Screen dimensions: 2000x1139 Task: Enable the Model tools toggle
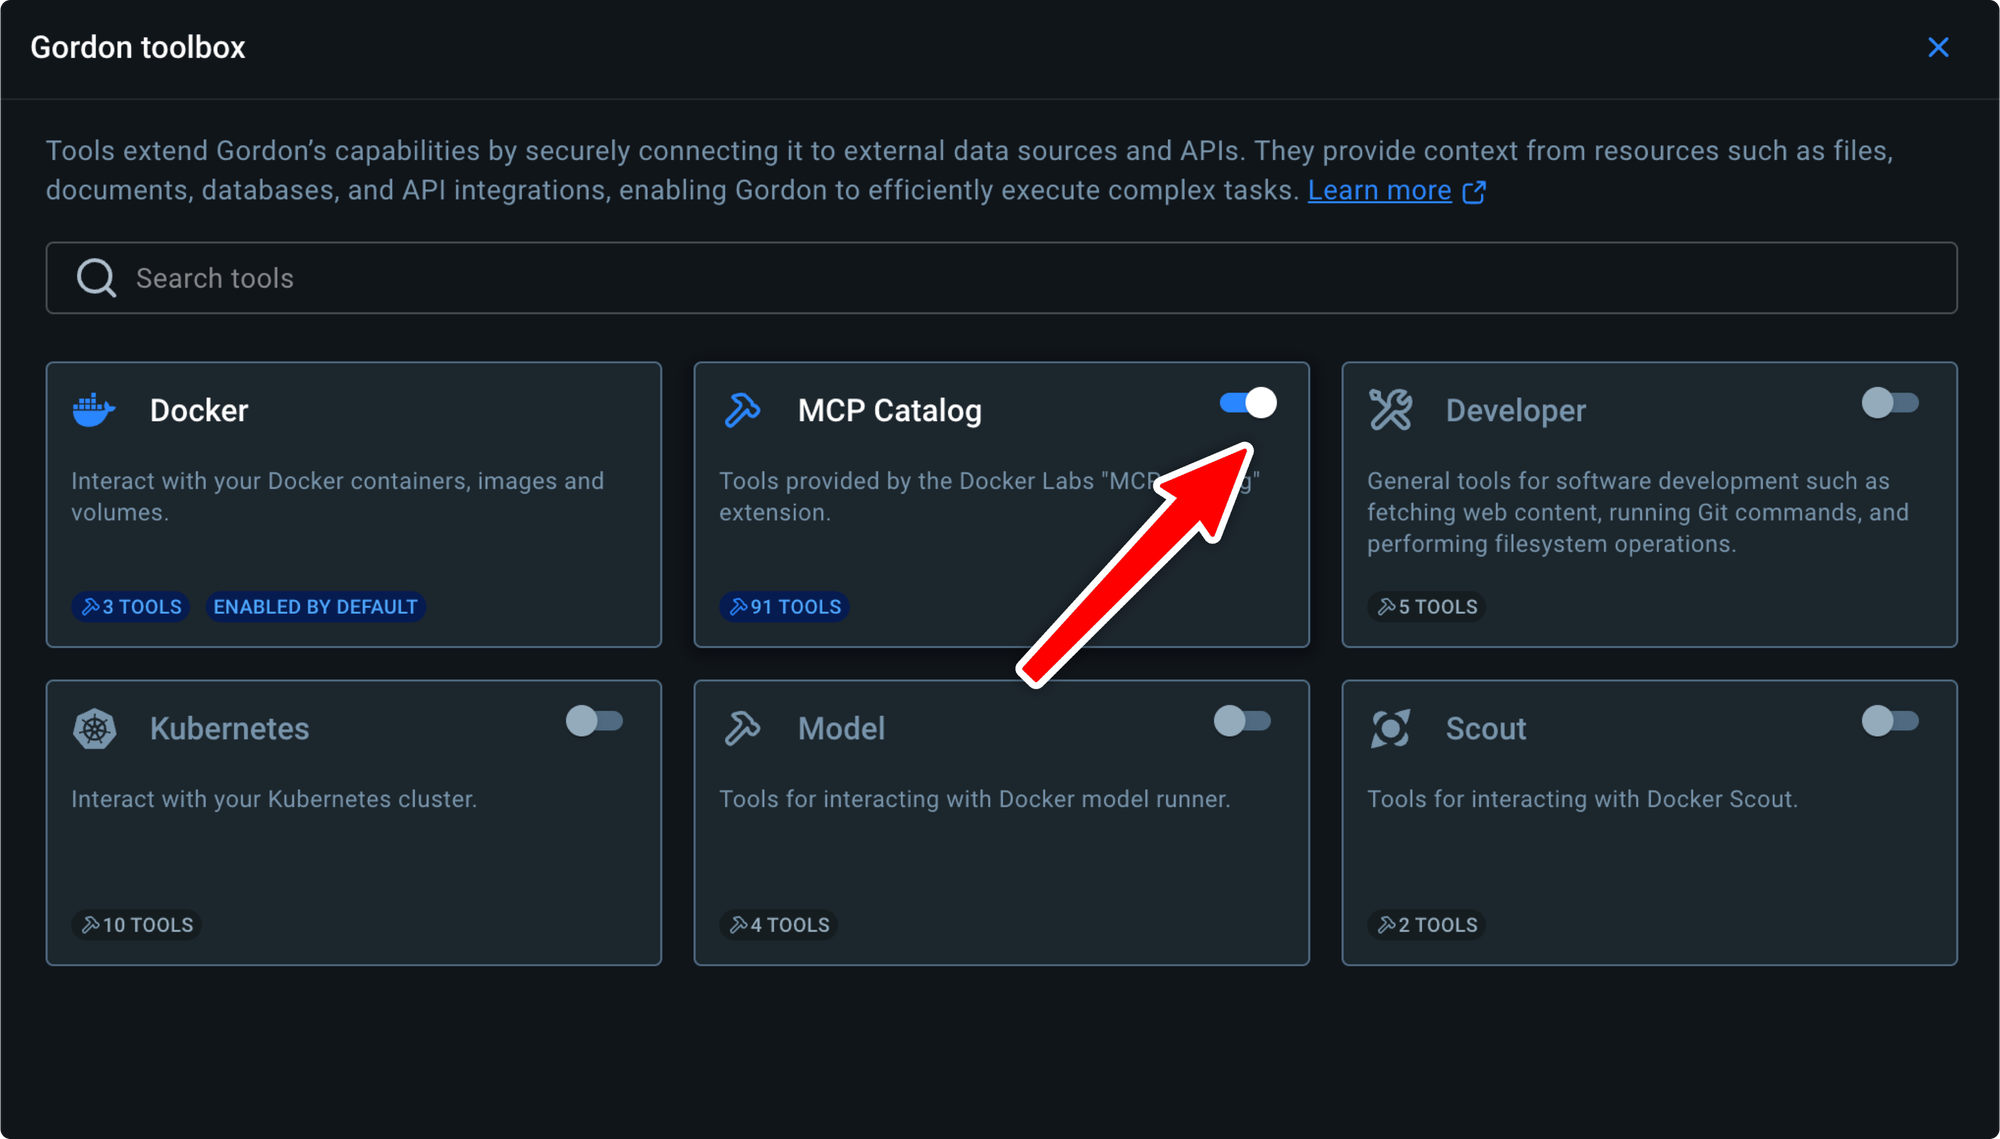(1241, 721)
